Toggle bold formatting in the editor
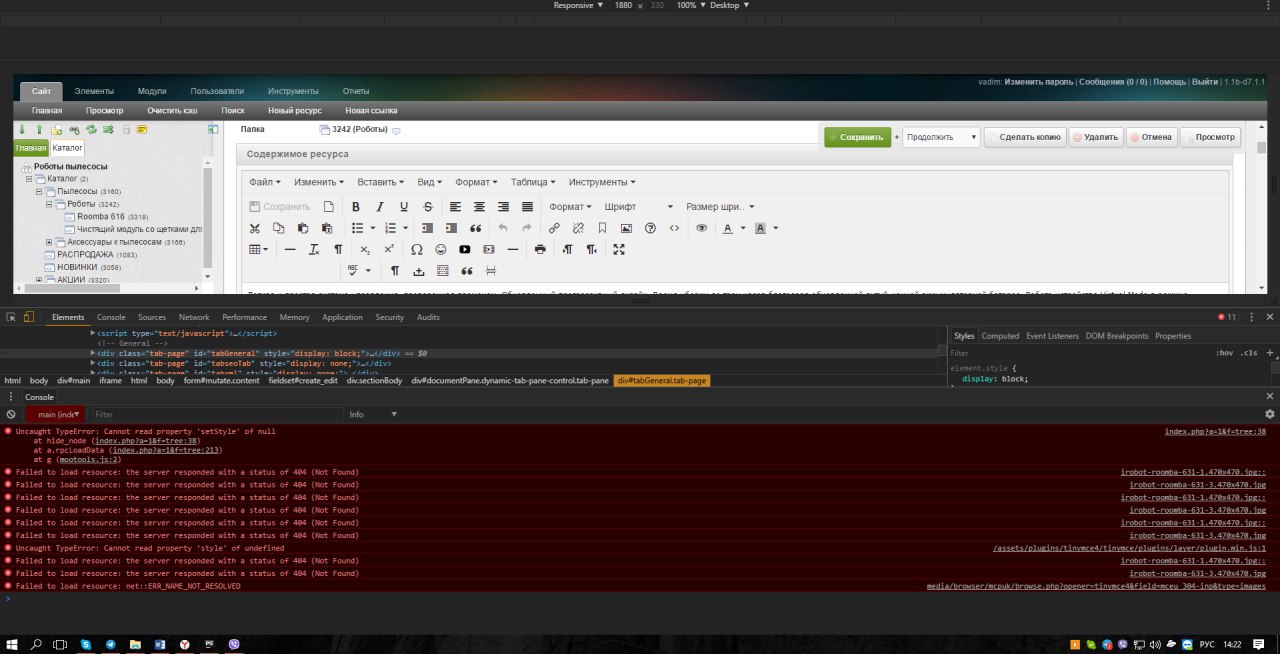 tap(355, 207)
